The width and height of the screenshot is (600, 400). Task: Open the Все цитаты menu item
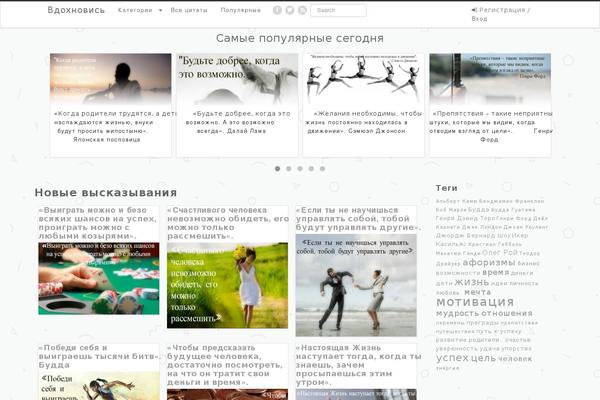point(189,10)
